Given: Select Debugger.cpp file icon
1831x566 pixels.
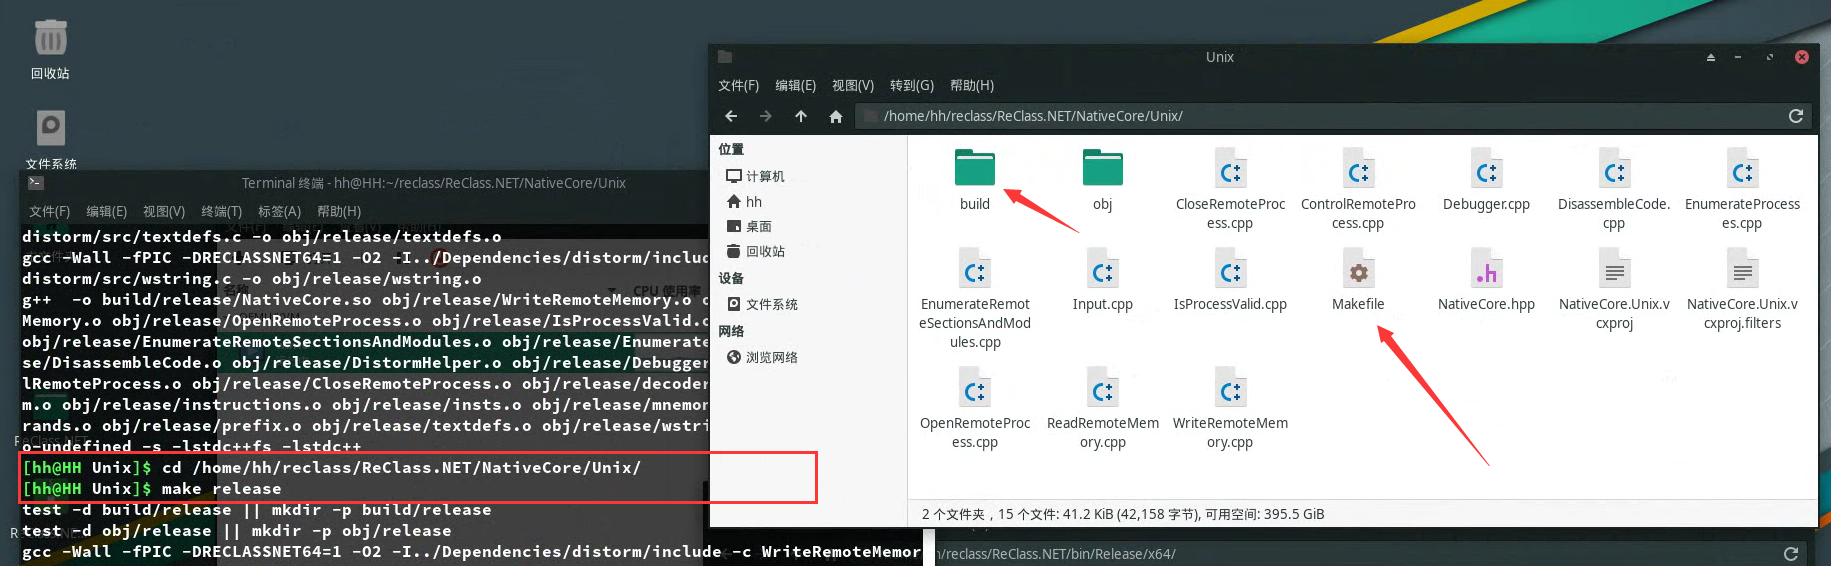Looking at the screenshot, I should (x=1486, y=168).
